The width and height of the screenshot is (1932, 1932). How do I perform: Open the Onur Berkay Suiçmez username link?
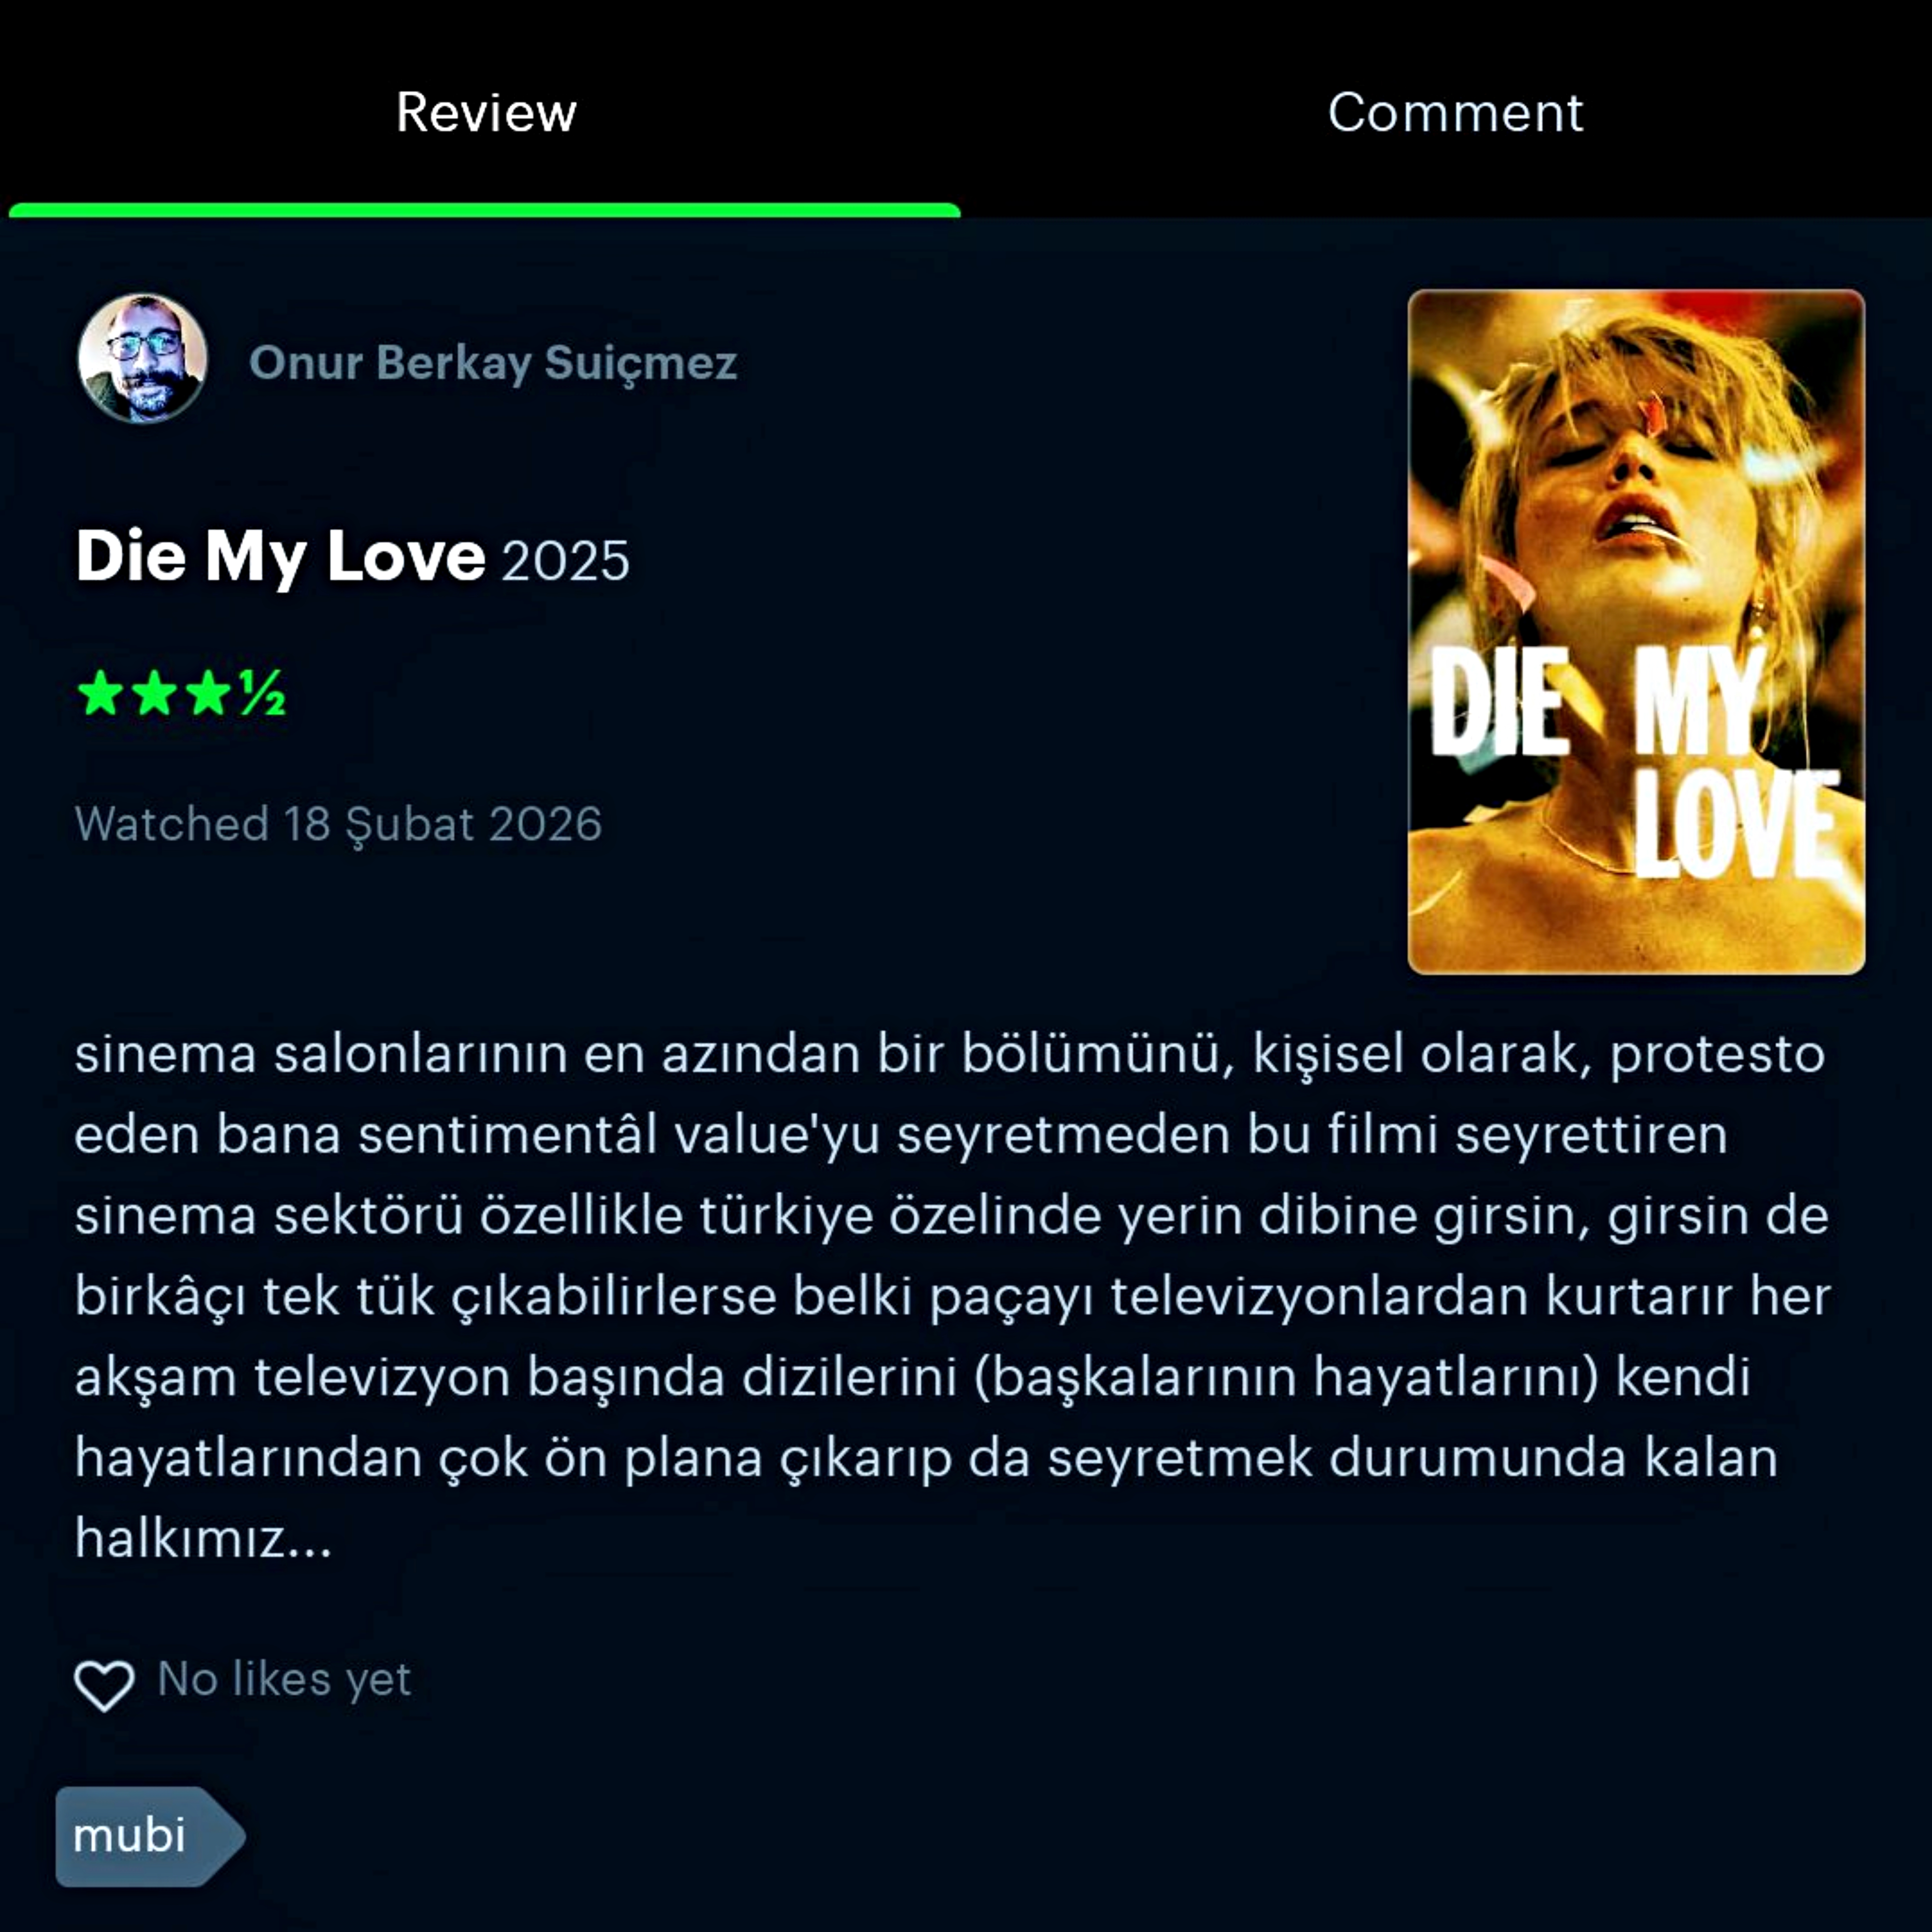pos(493,362)
